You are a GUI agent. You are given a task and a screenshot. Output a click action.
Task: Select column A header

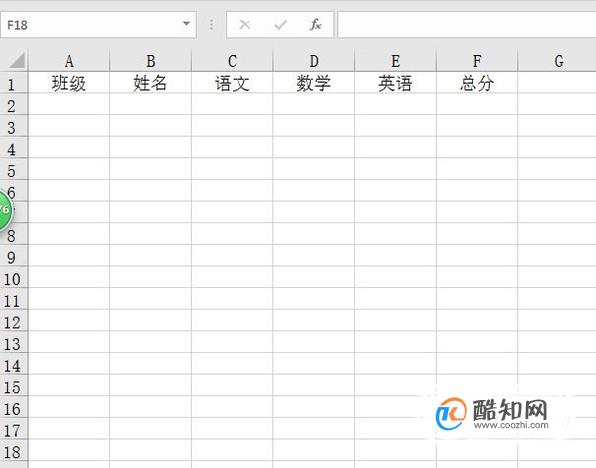pos(69,61)
